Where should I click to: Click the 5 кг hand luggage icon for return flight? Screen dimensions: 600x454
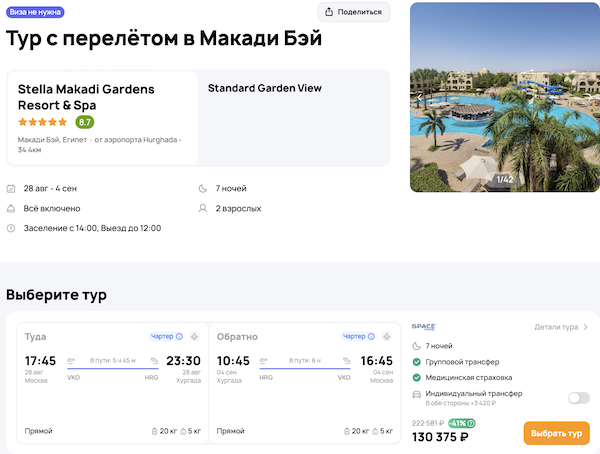pos(376,431)
